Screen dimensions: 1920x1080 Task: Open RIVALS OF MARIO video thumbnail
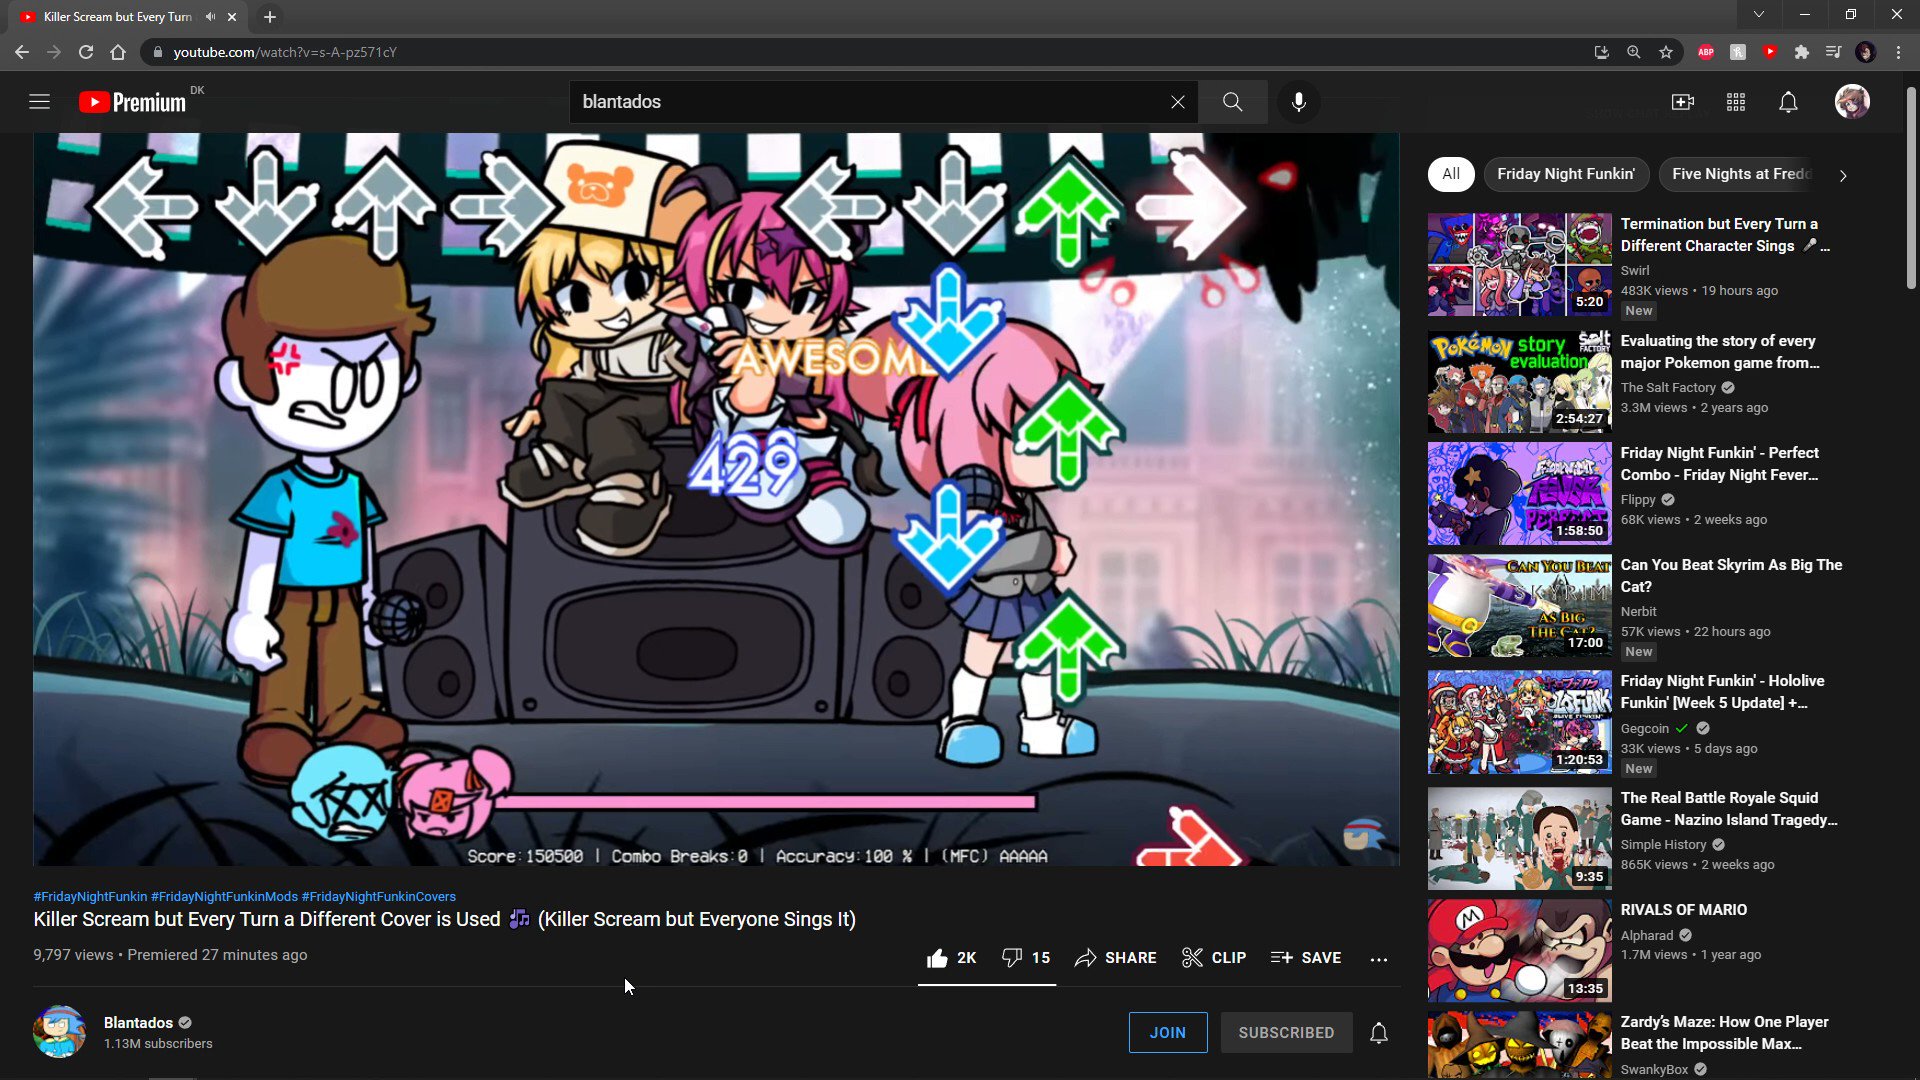(1519, 951)
